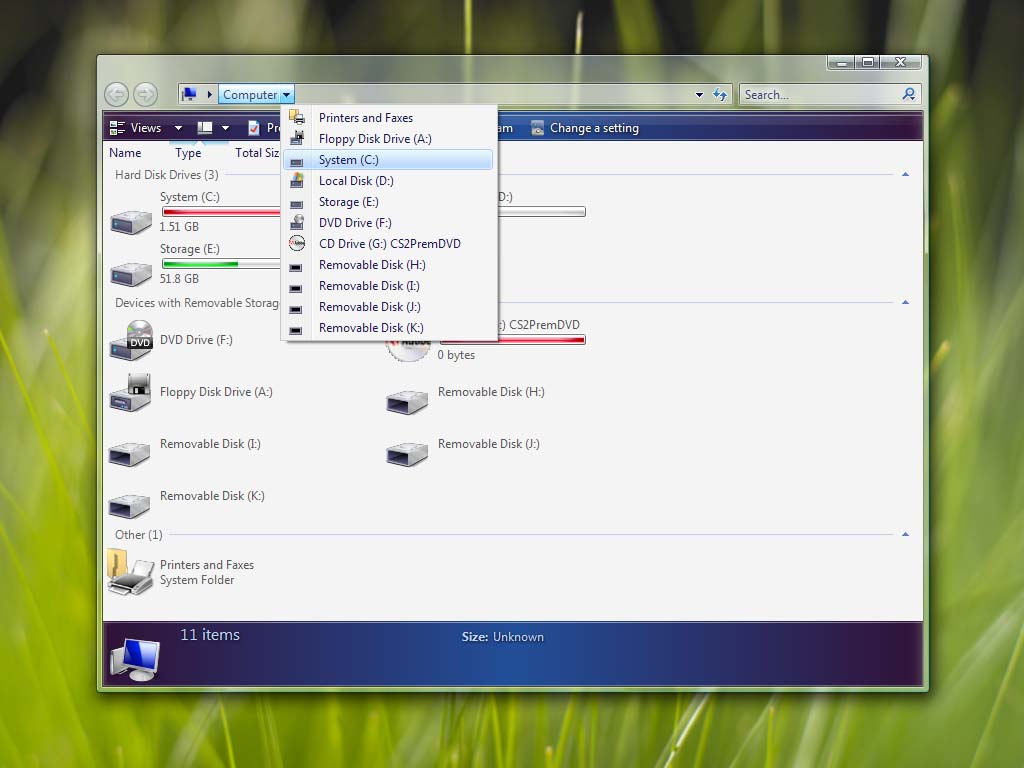Collapse the Computer breadcrumb dropdown arrow
1024x768 pixels.
coord(287,95)
